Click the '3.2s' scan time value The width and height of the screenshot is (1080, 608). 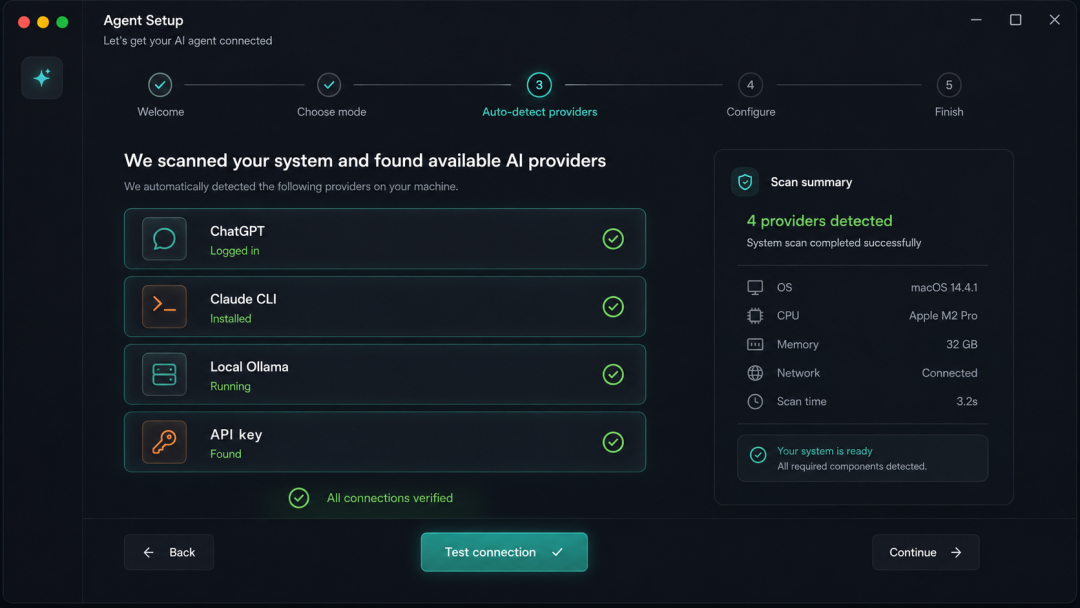[x=967, y=401]
